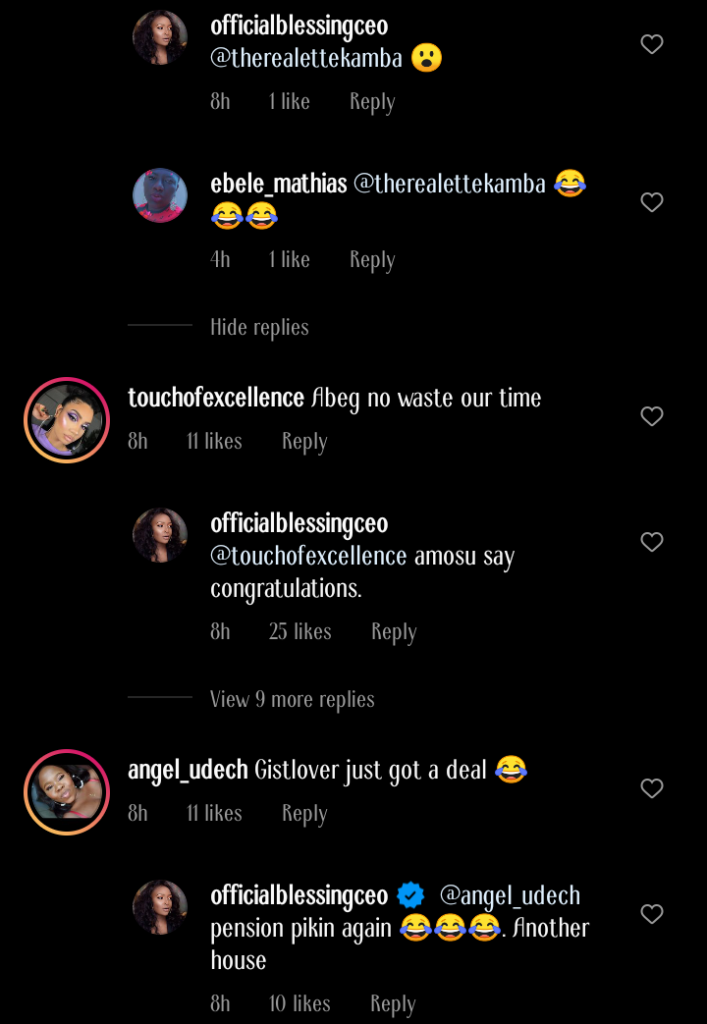
Task: Like the 'amosu say congratulations' reply
Action: 652,542
